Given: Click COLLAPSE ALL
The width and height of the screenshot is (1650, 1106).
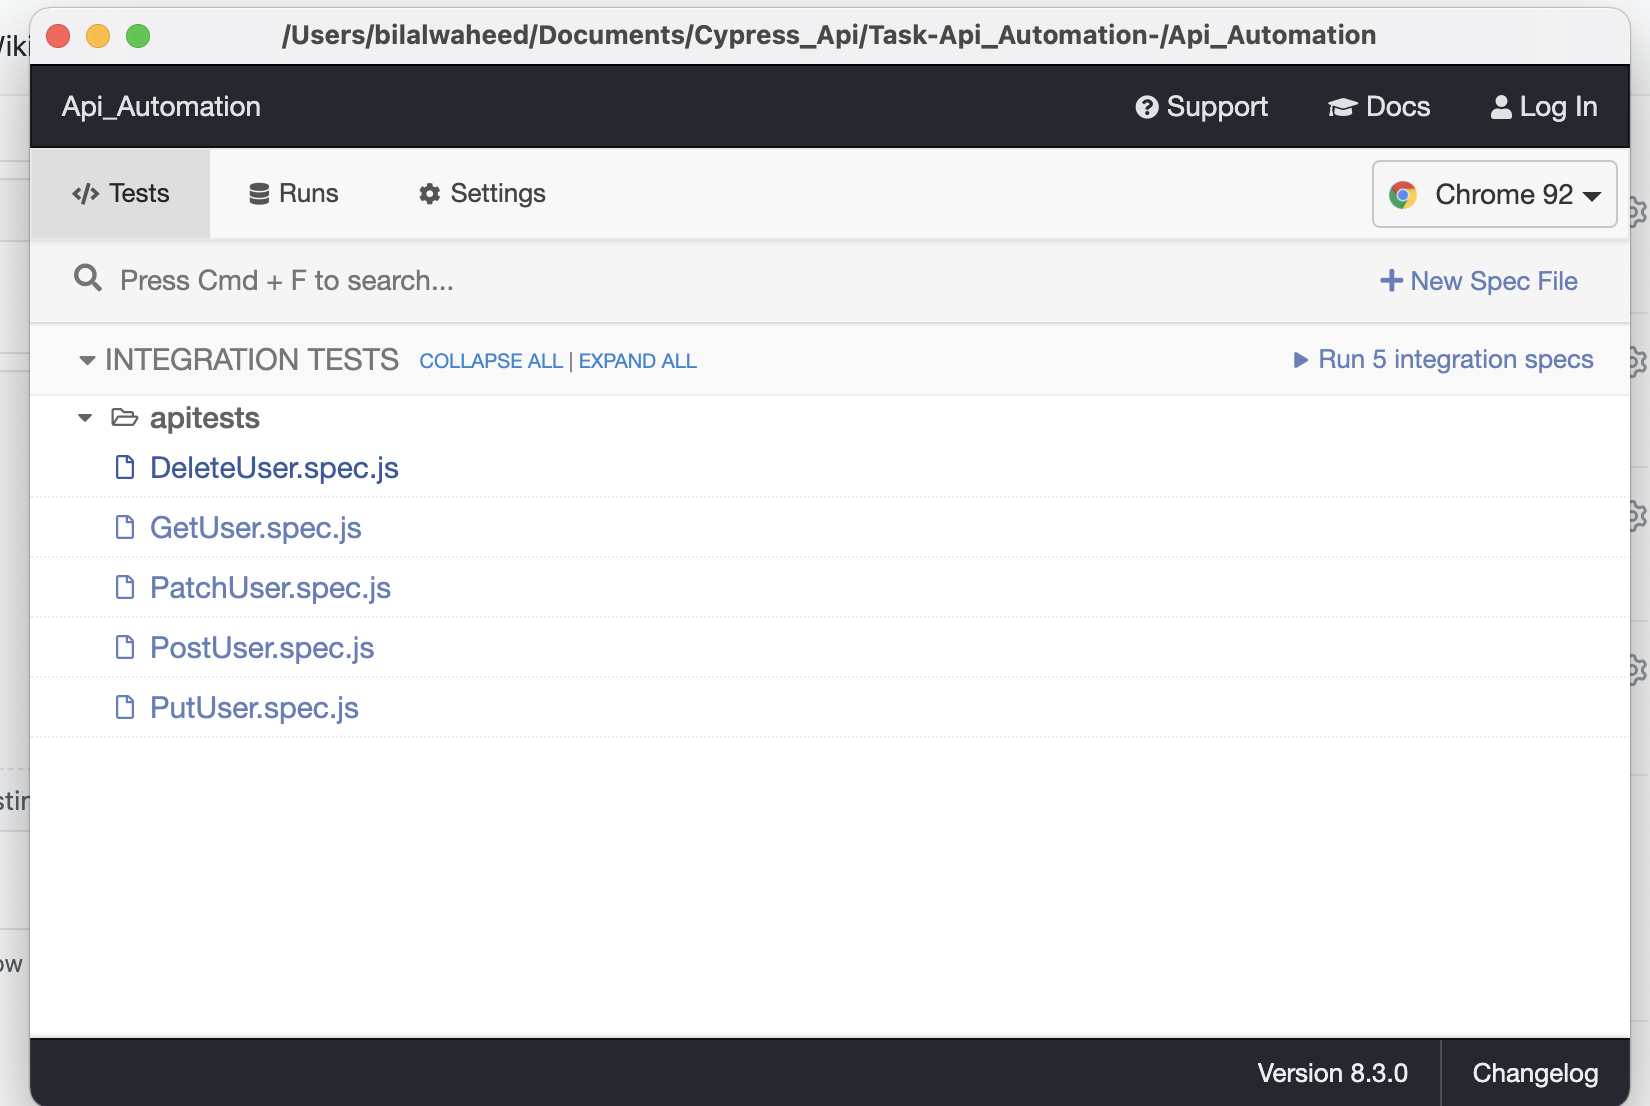Looking at the screenshot, I should (x=491, y=361).
